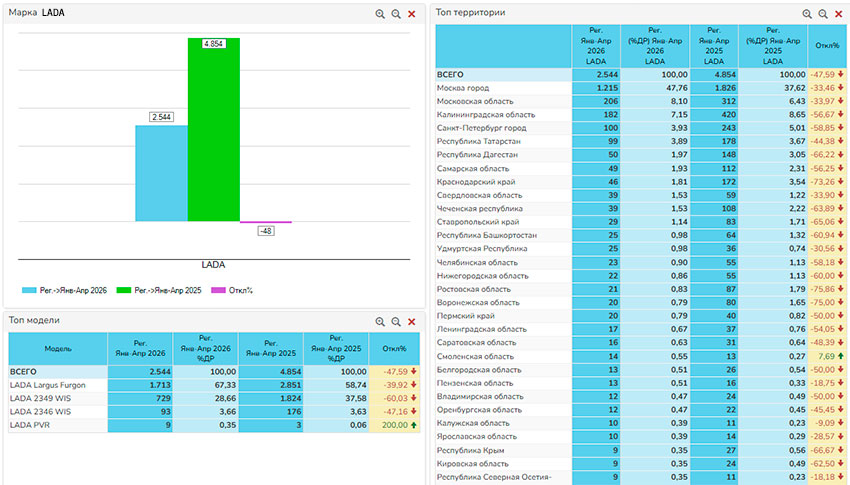Select LADA PVR model row
The width and height of the screenshot is (850, 485).
click(214, 425)
